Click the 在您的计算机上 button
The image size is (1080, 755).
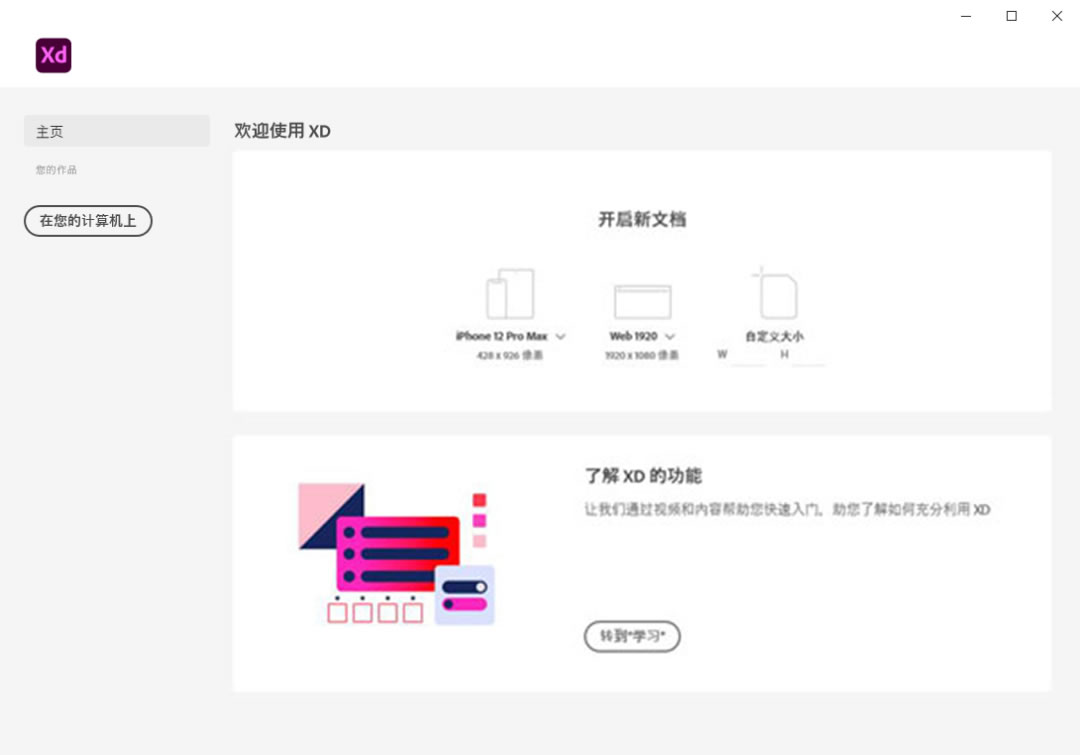[88, 221]
